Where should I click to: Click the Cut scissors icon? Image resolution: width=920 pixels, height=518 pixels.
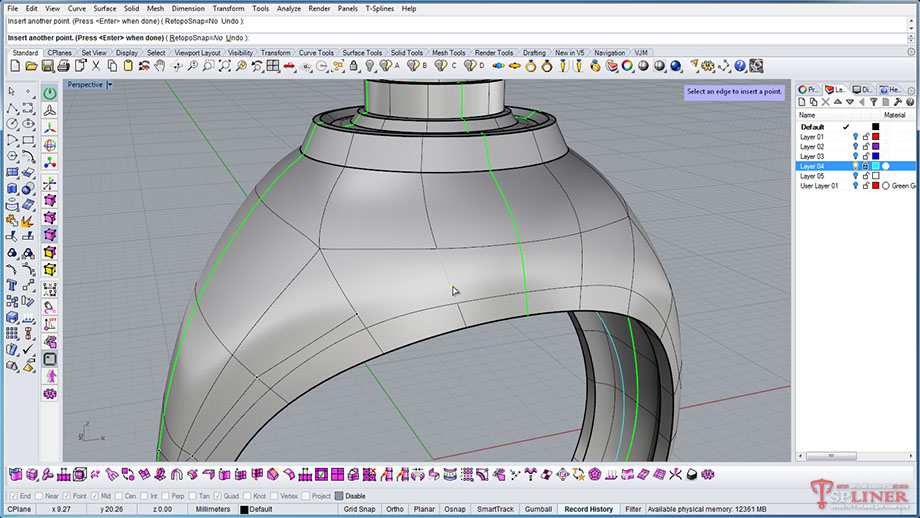(x=95, y=66)
